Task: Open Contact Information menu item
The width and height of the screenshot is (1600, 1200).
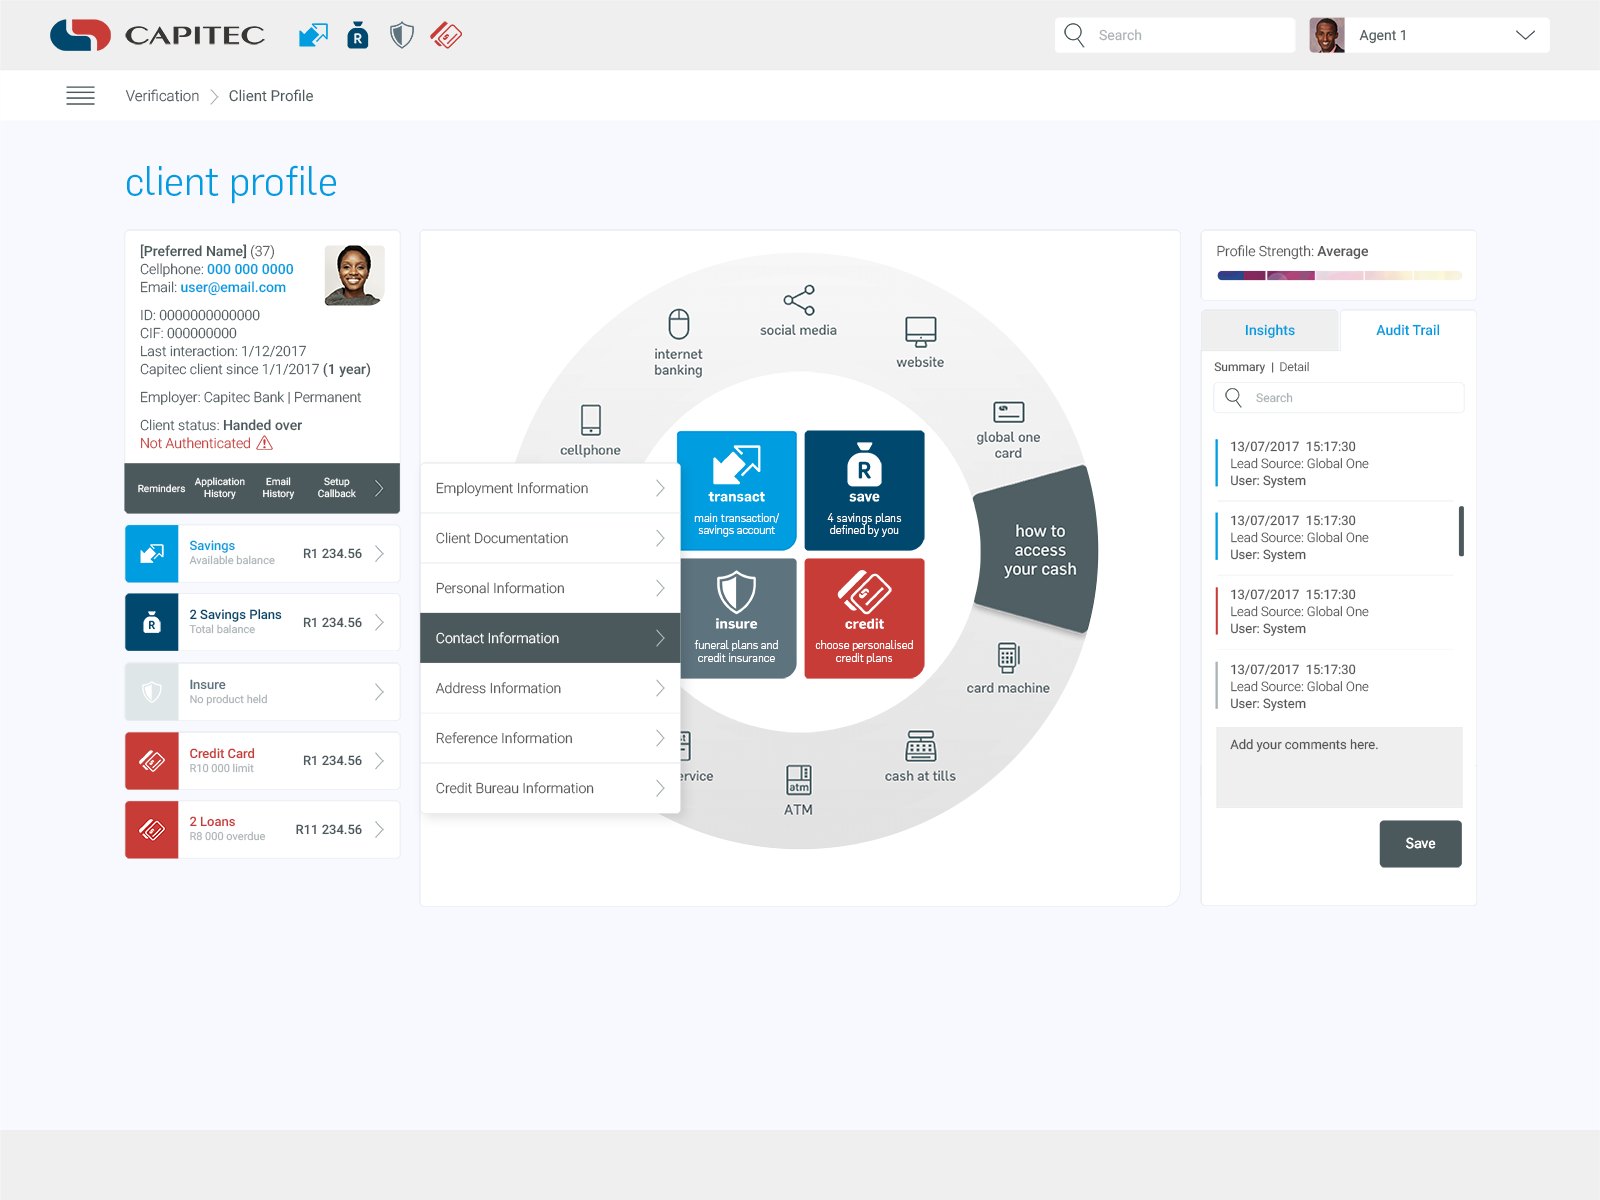Action: [x=550, y=638]
